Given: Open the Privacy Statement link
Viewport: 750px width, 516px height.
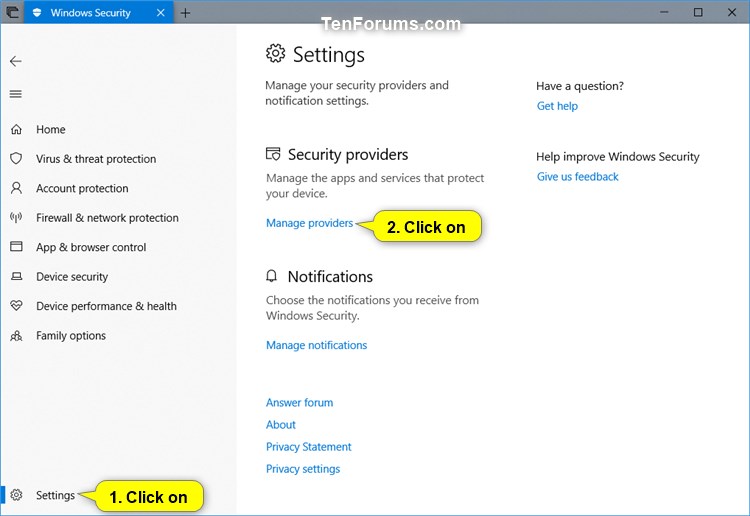Looking at the screenshot, I should (x=309, y=447).
